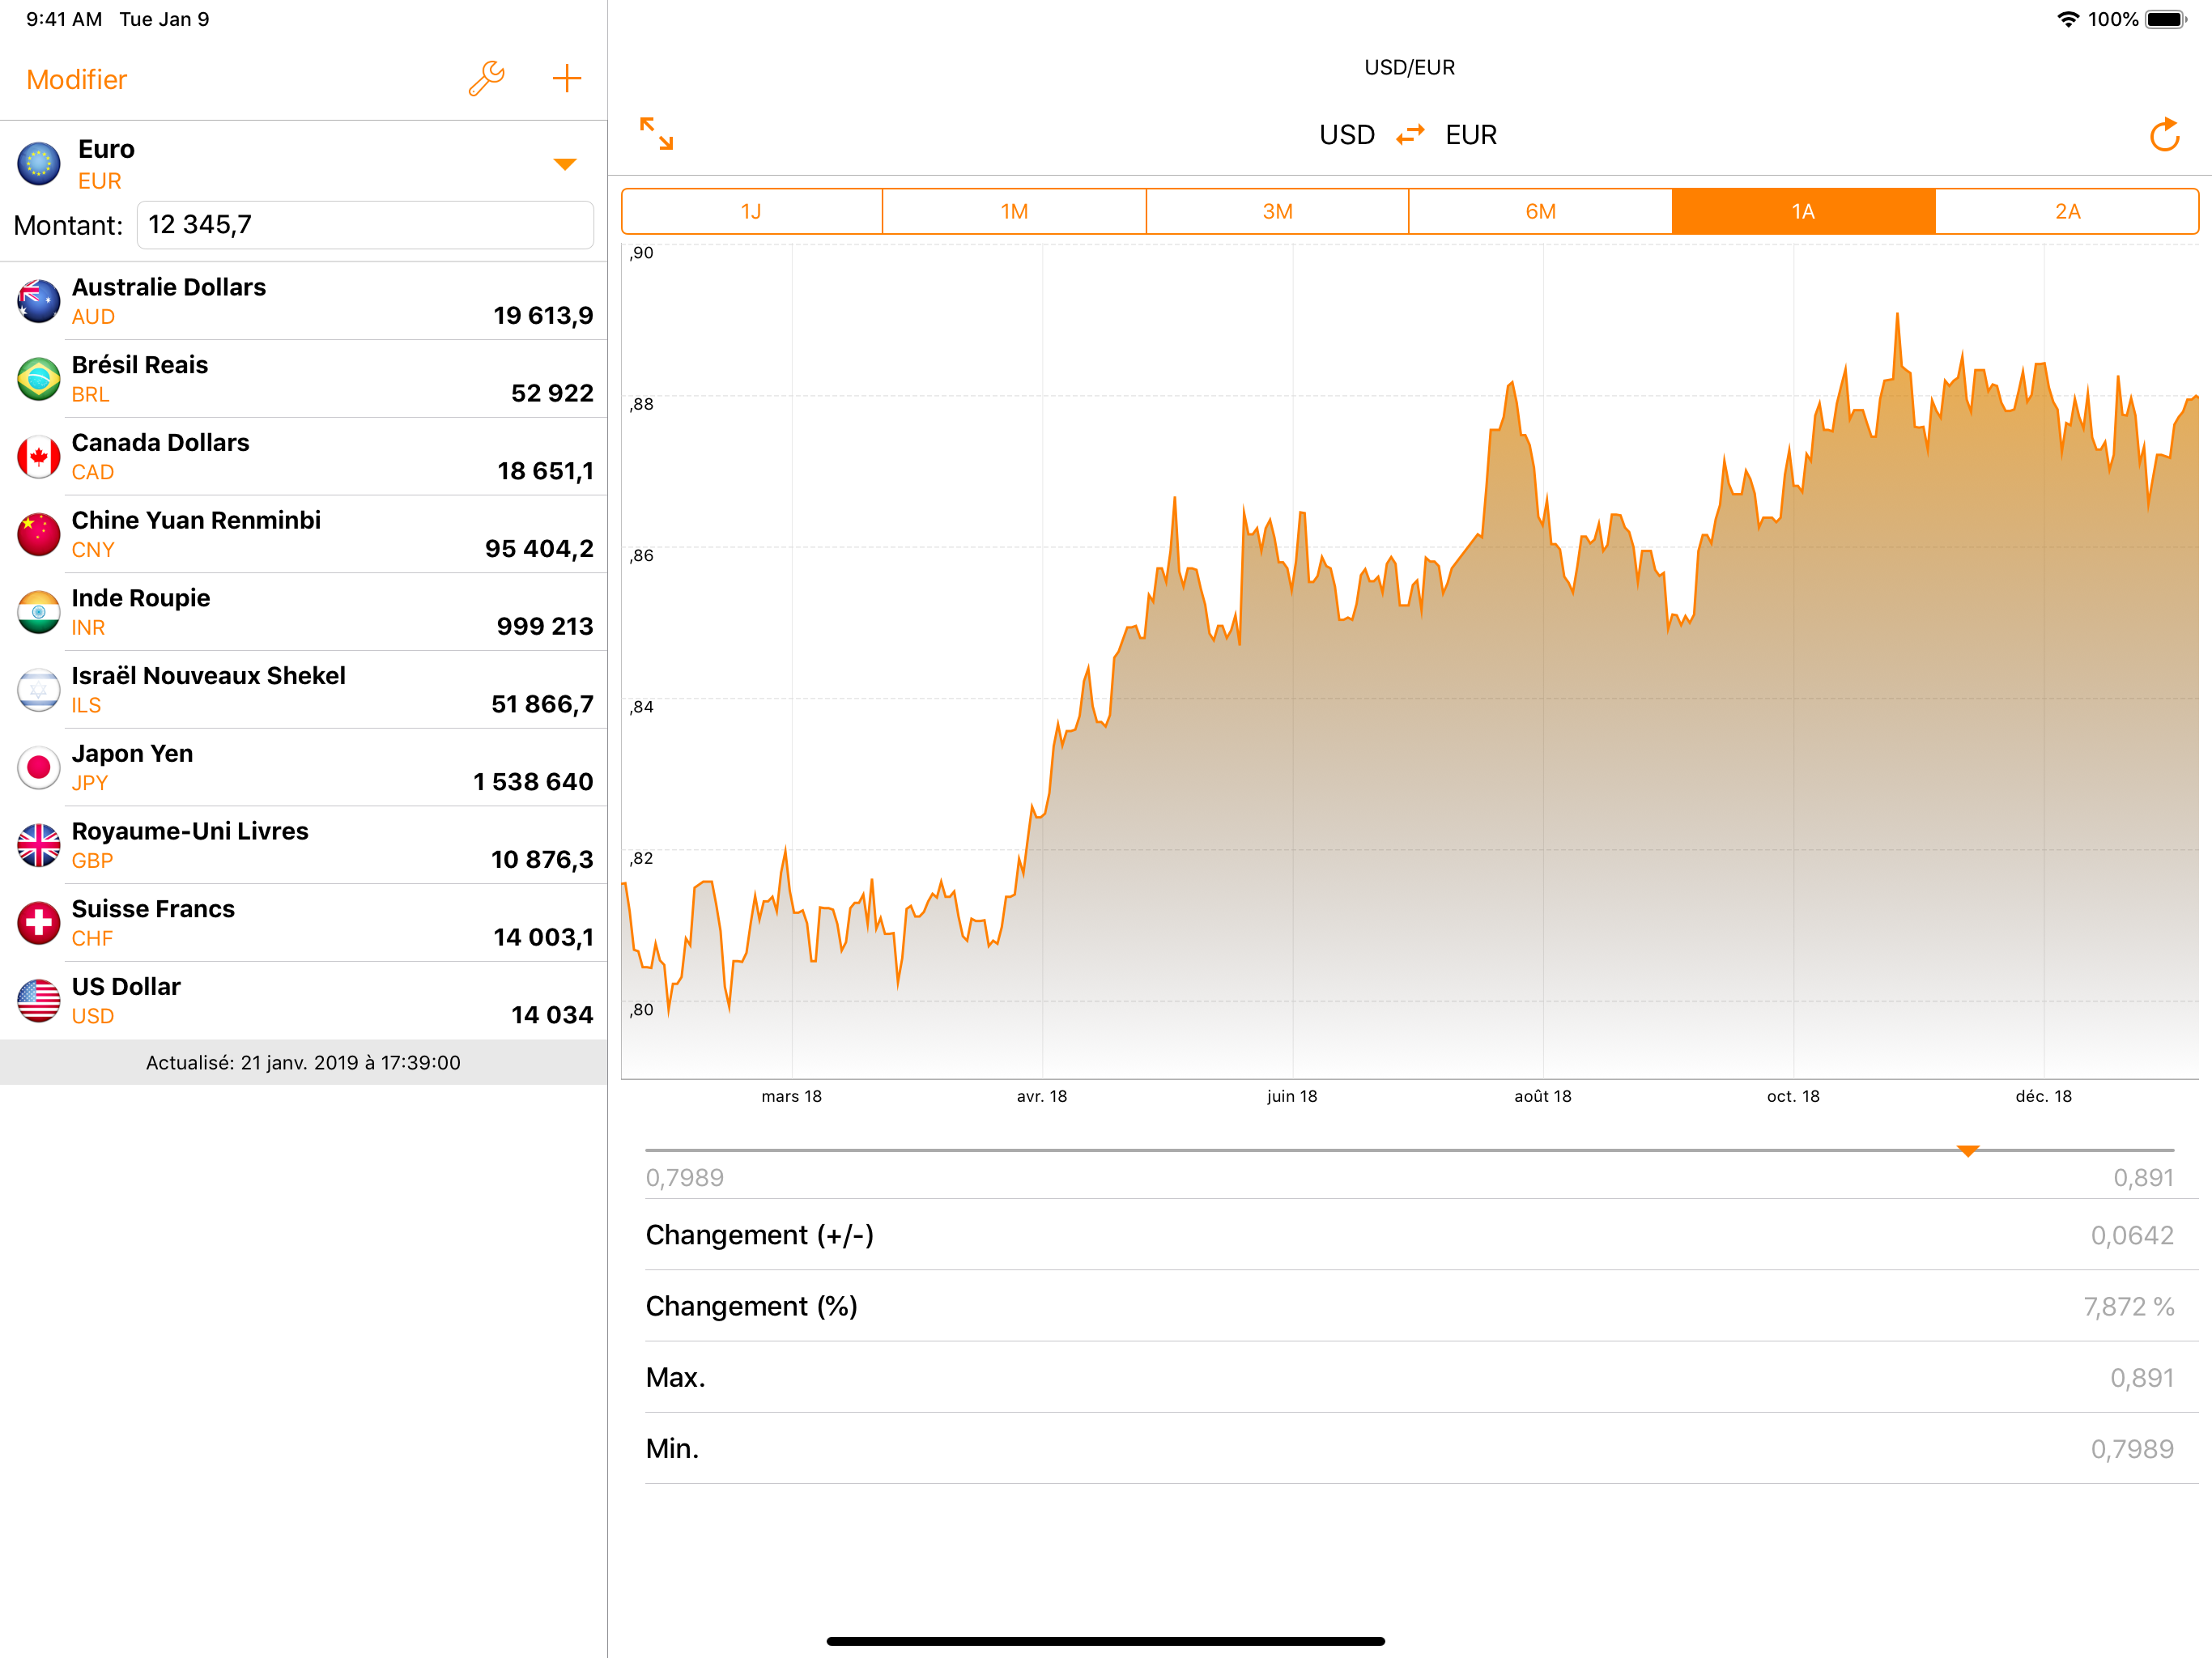Tap the Modifier edit button
This screenshot has width=2212, height=1658.
(x=77, y=80)
